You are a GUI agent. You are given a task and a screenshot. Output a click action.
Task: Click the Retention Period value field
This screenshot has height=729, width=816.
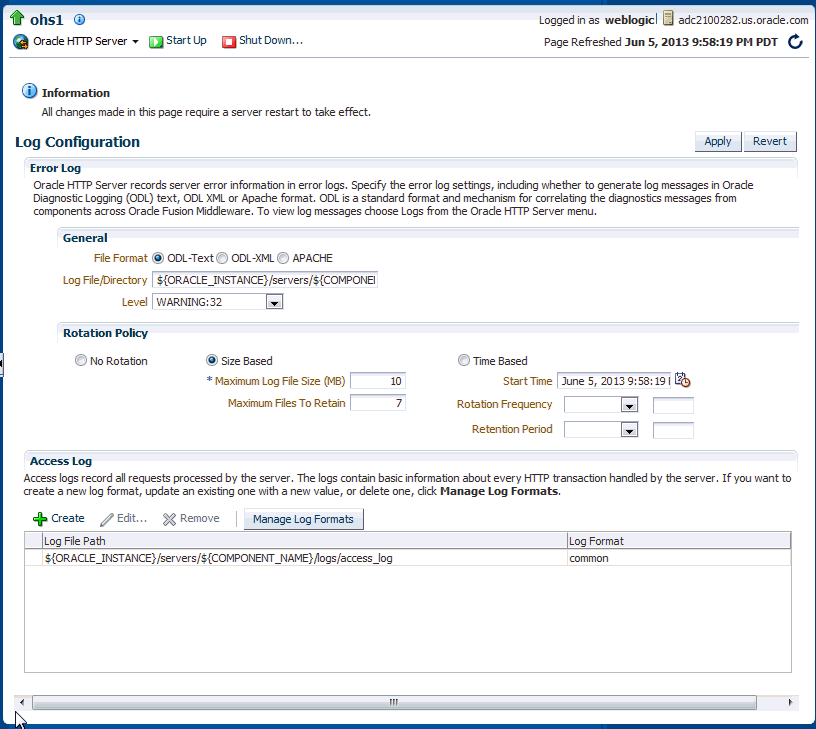tap(673, 430)
